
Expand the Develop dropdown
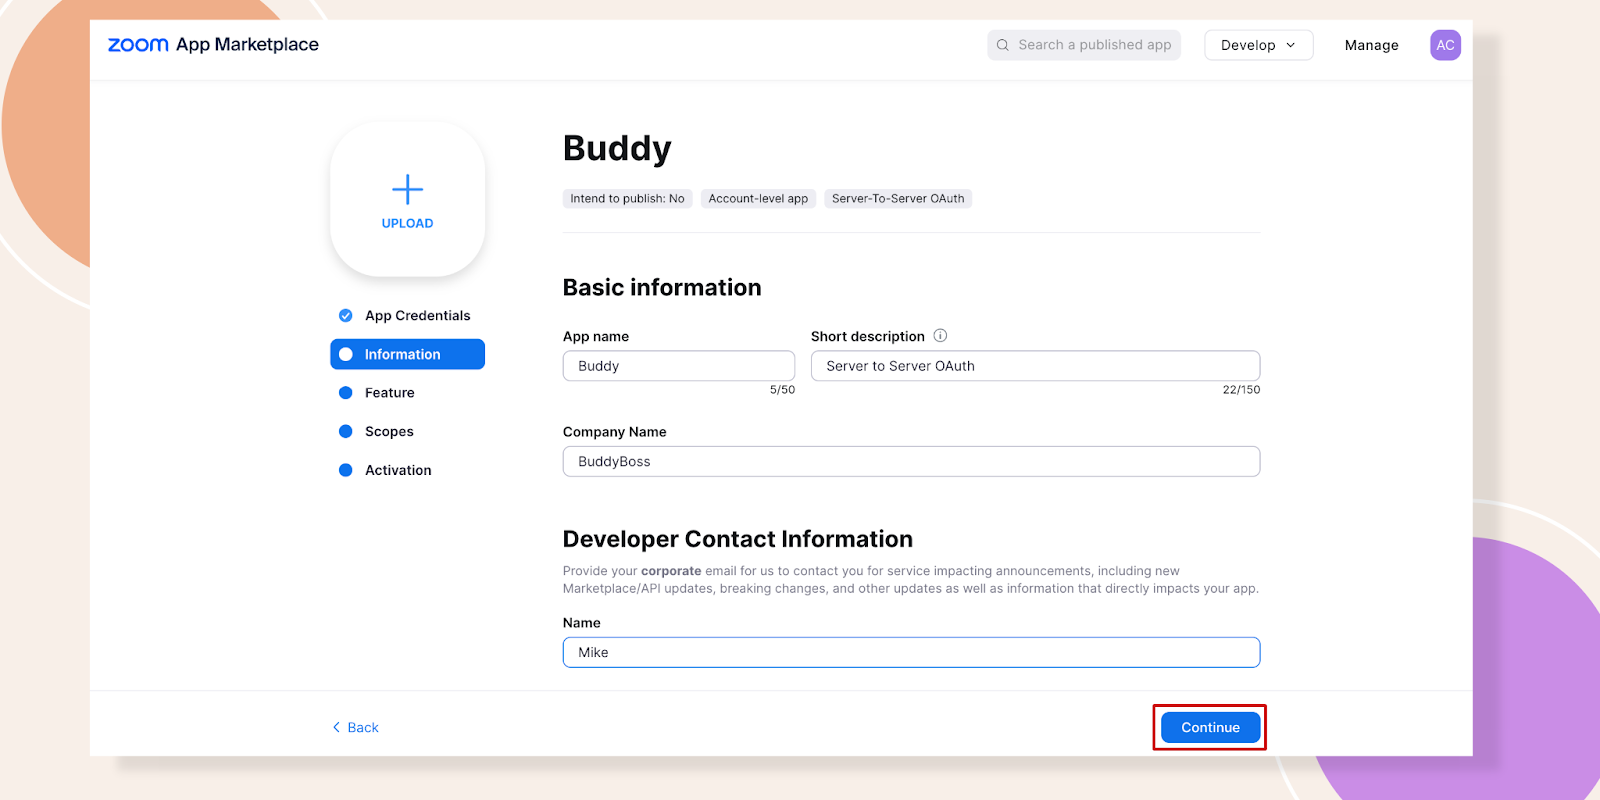point(1258,45)
